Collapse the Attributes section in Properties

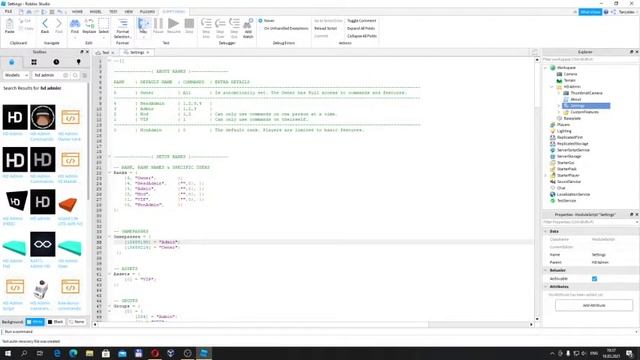tap(546, 287)
